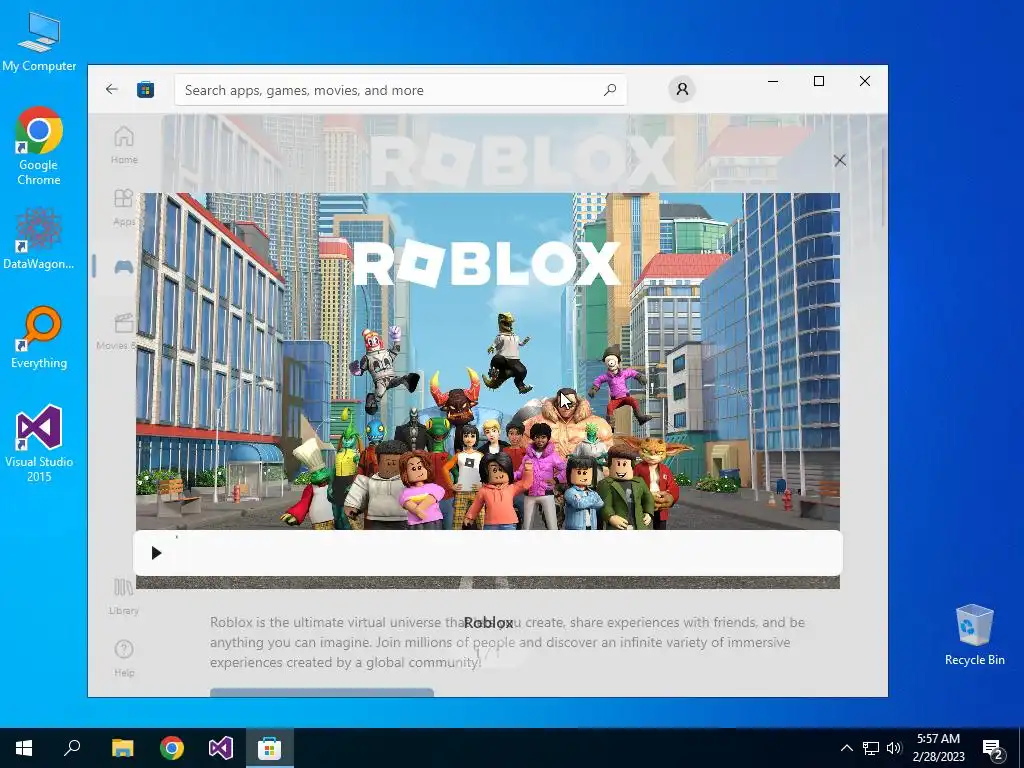1024x768 pixels.
Task: Open File Explorer from taskbar
Action: (122, 748)
